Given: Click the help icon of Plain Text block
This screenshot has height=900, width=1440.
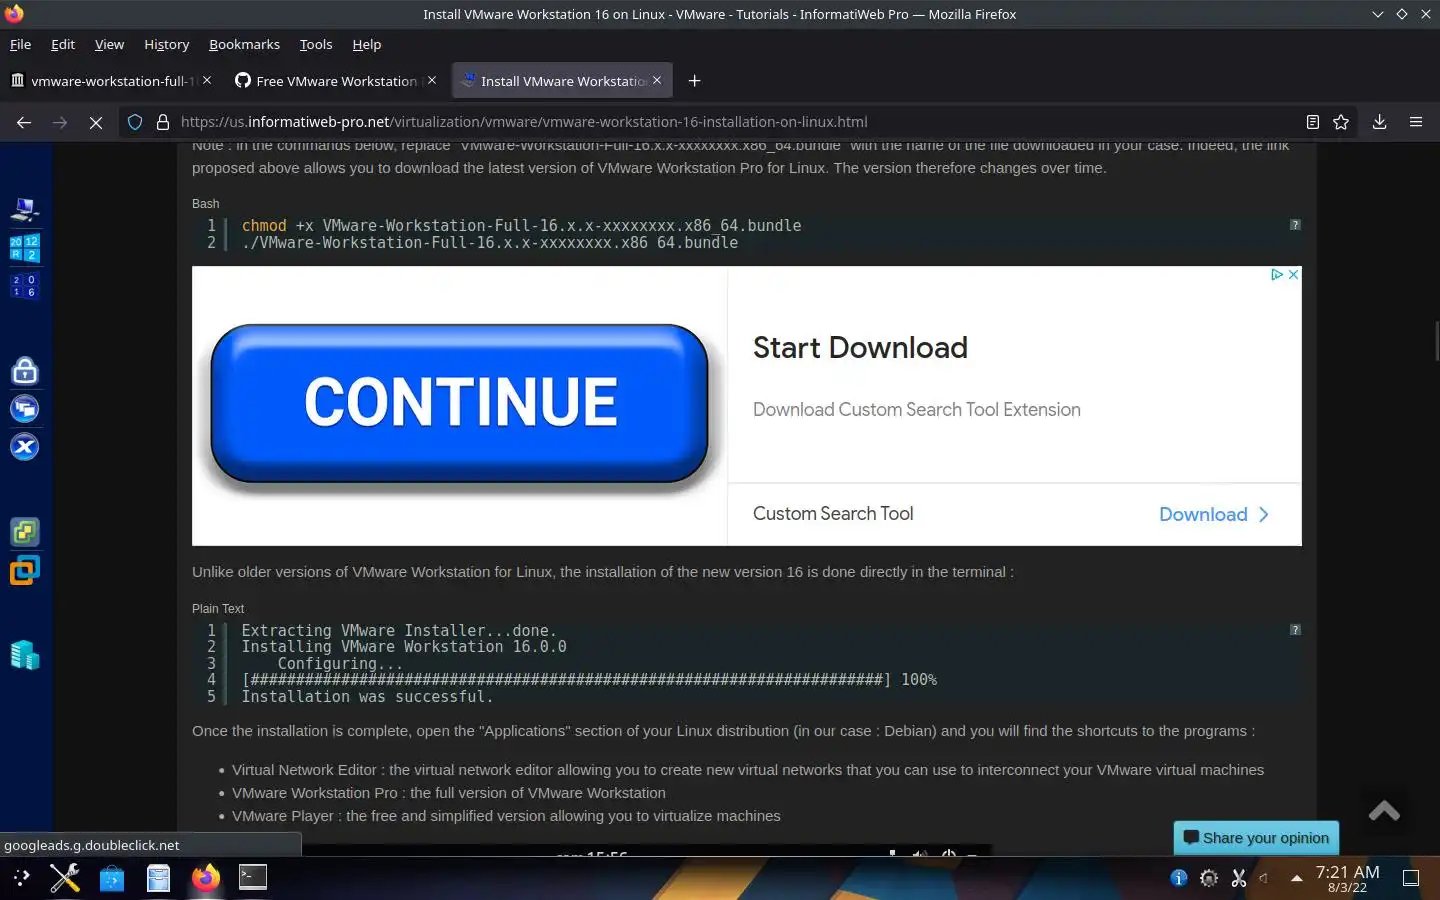Looking at the screenshot, I should pyautogui.click(x=1295, y=630).
